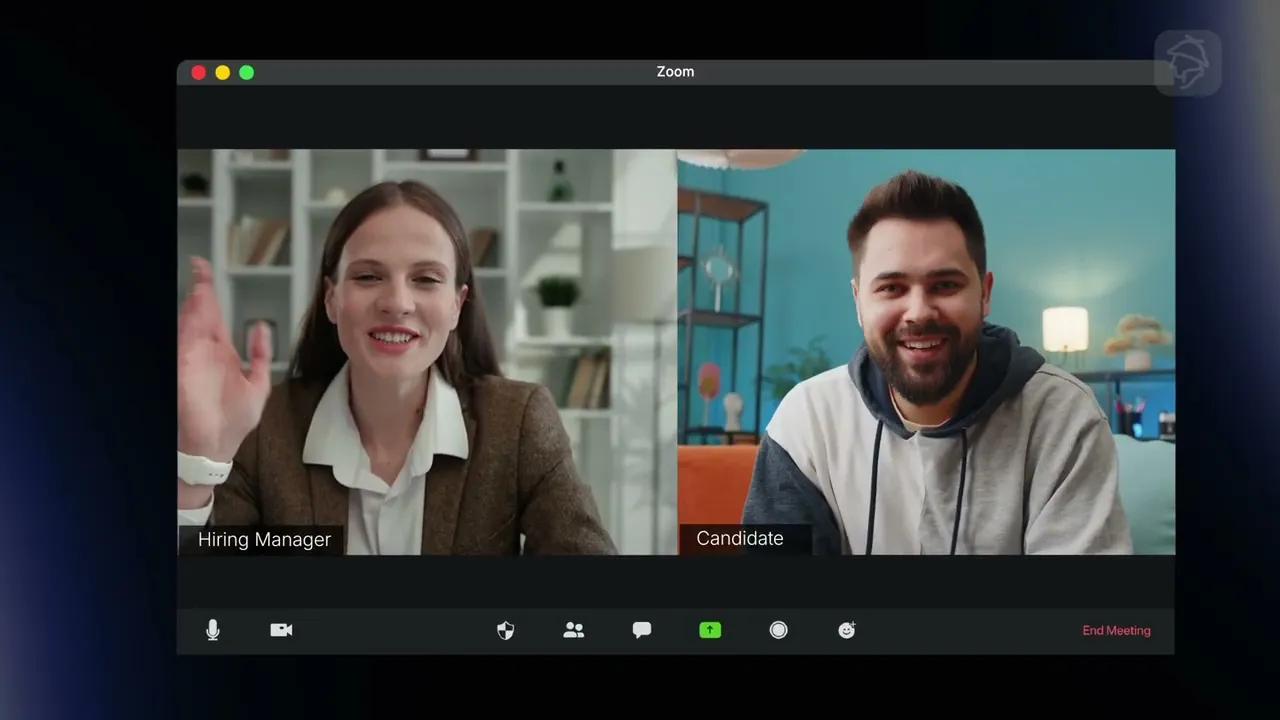Select the Candidate video tile
Image resolution: width=1280 pixels, height=720 pixels.
(927, 352)
